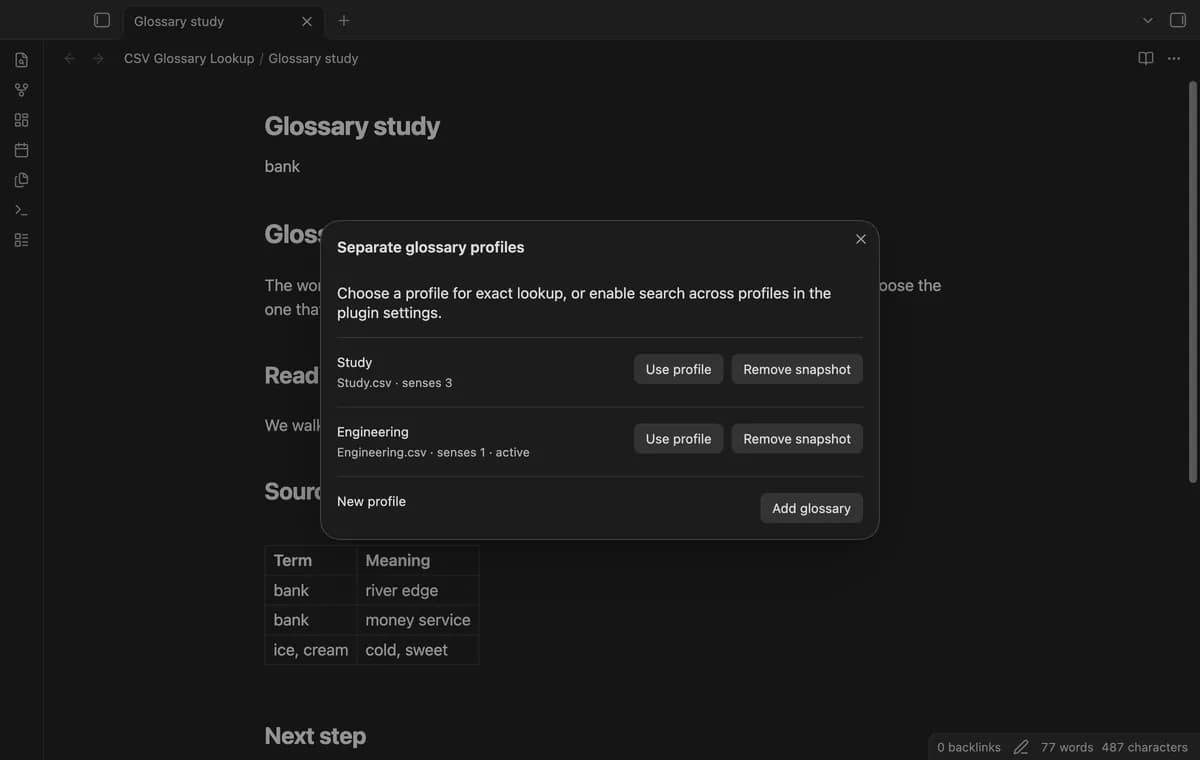The height and width of the screenshot is (760, 1200).
Task: Click the river edge table cell
Action: [418, 590]
